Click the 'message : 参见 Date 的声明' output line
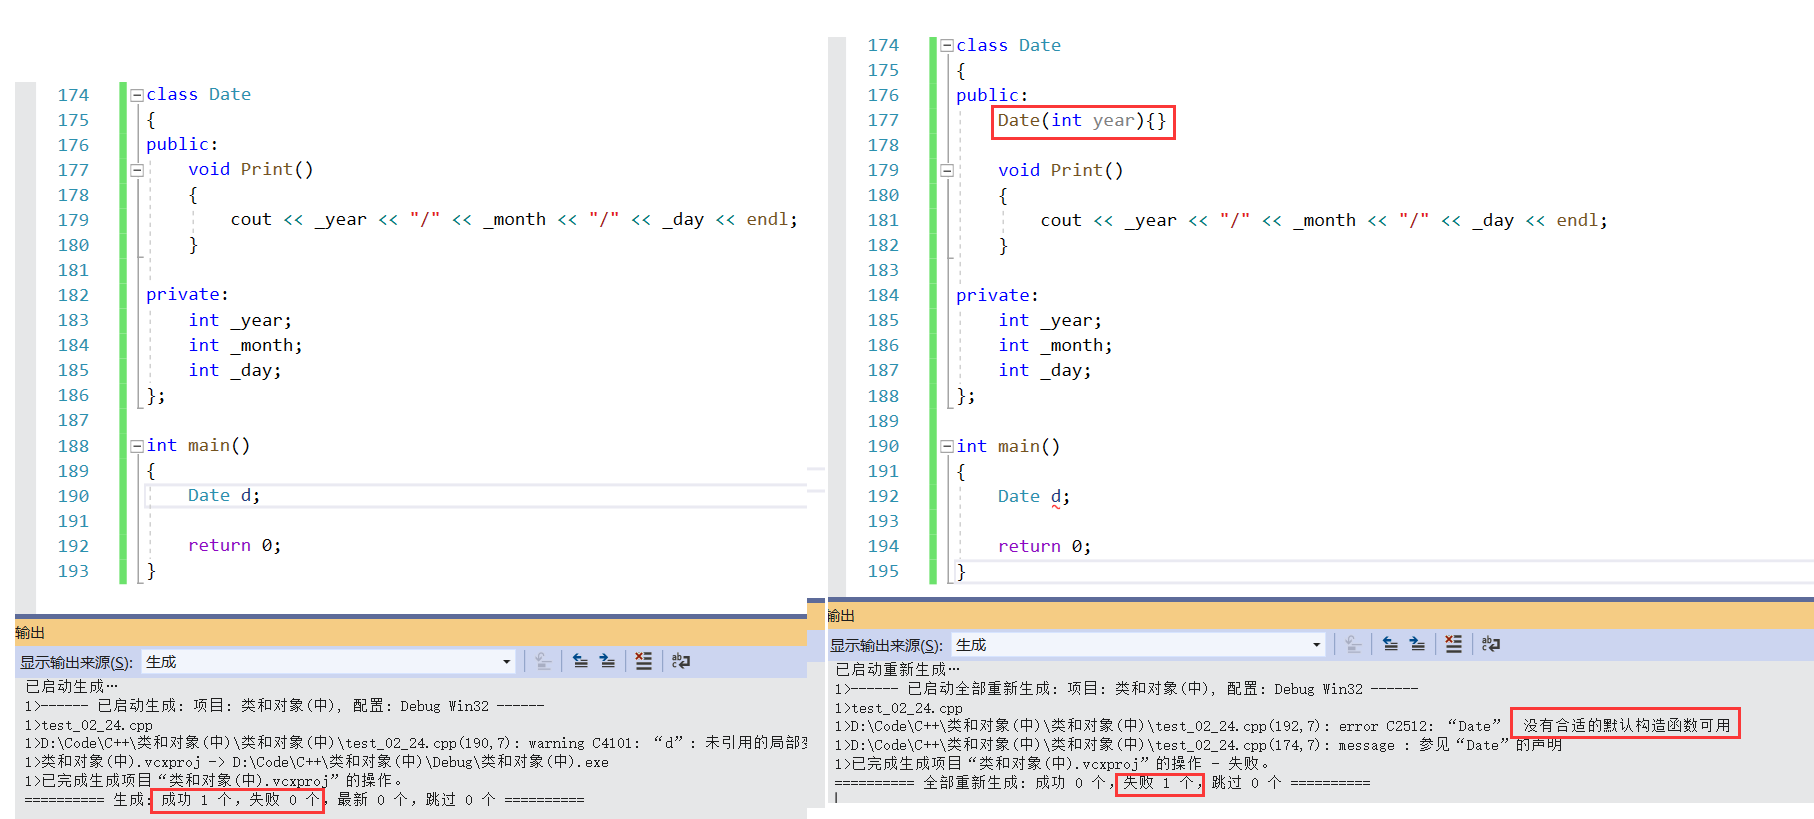 click(1198, 745)
